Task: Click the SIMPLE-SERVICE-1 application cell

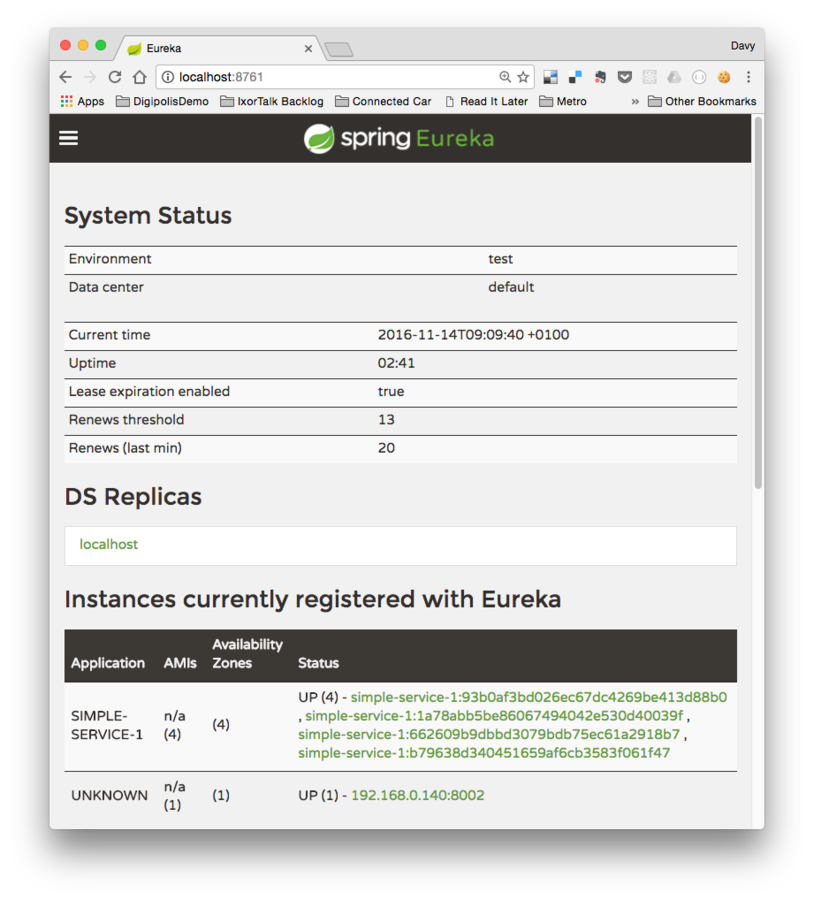Action: pyautogui.click(x=107, y=725)
